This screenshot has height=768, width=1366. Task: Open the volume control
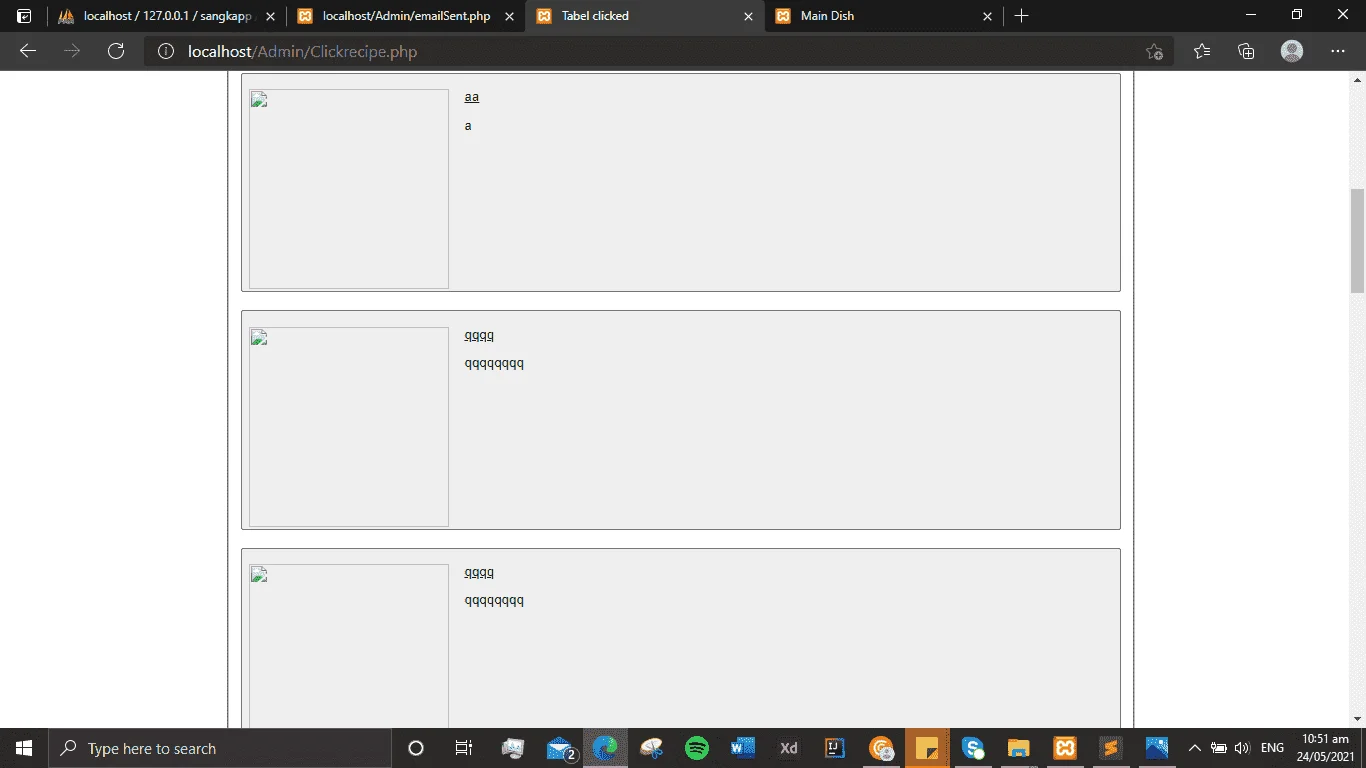pos(1243,748)
